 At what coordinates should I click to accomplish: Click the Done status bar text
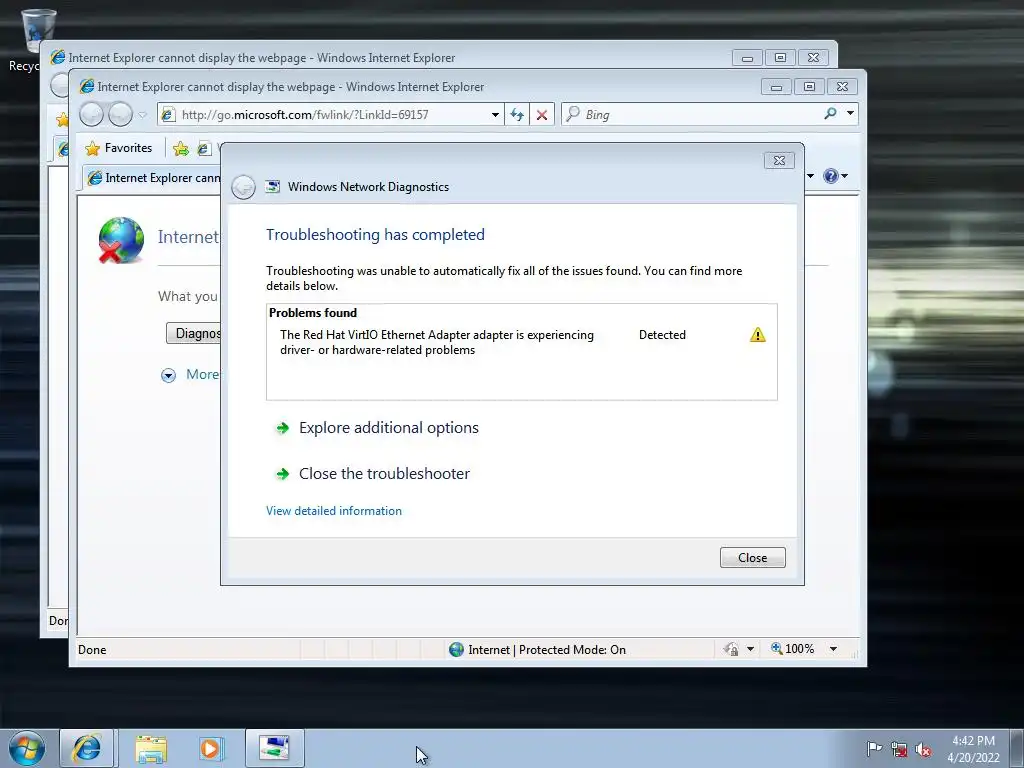92,650
